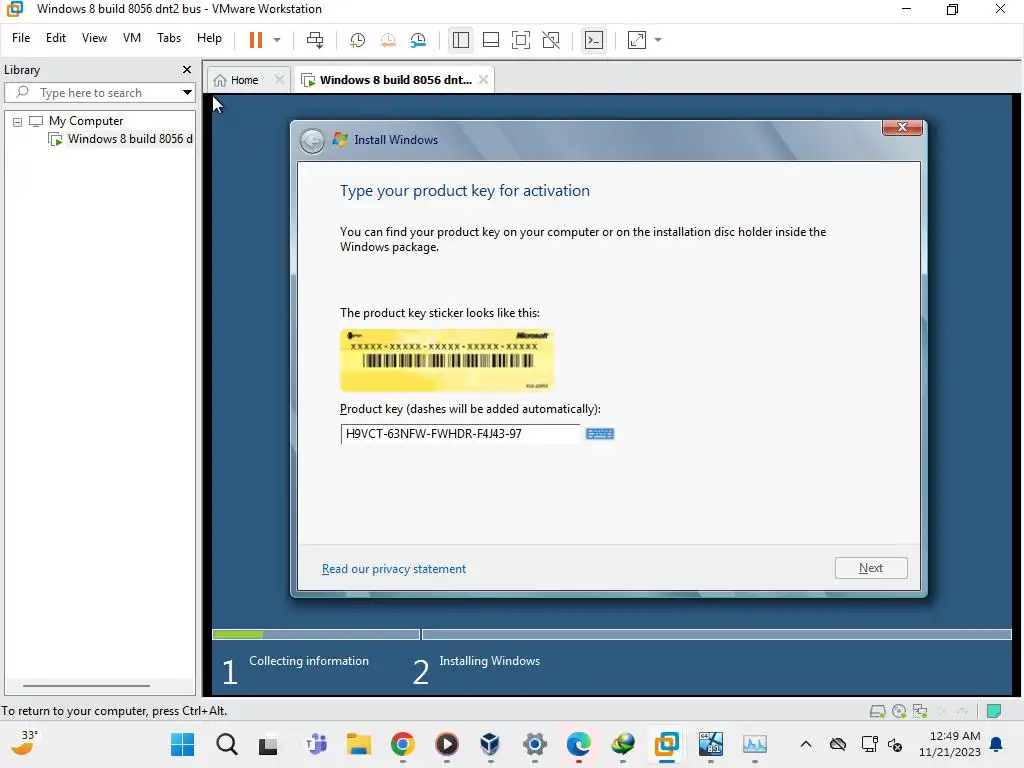Toggle the thumbnail bar view icon
Viewport: 1024px width, 768px height.
490,40
